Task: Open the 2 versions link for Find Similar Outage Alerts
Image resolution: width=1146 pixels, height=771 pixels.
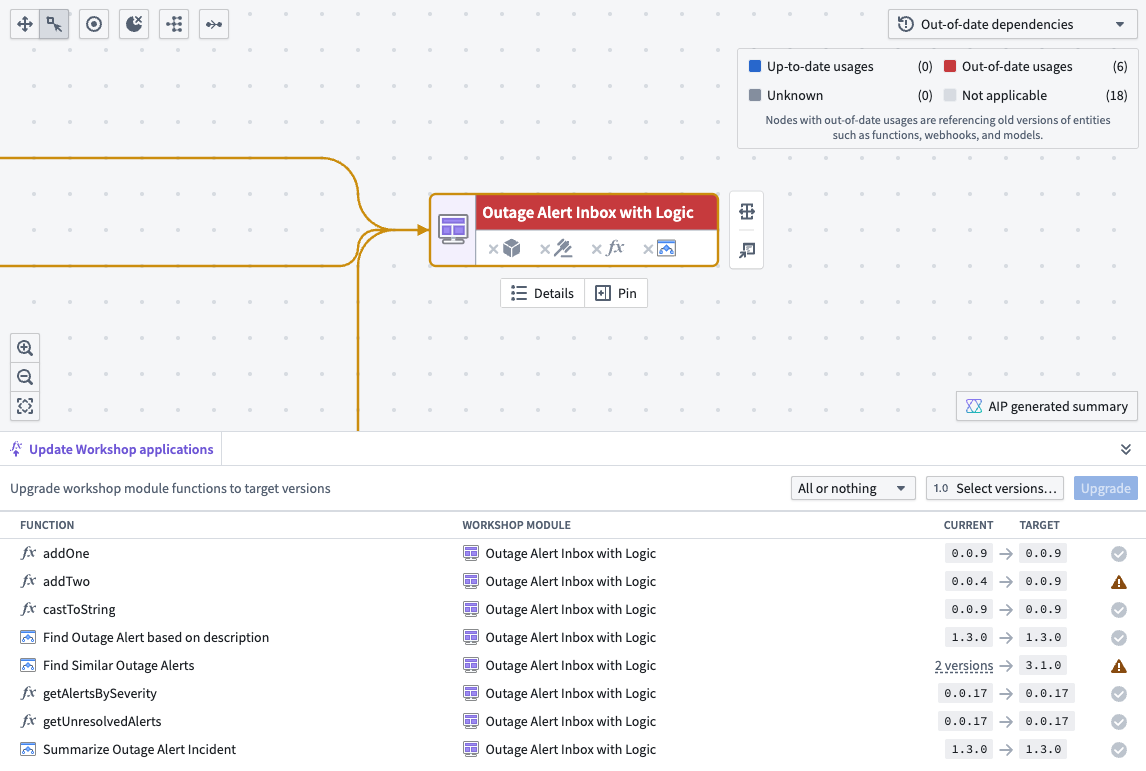Action: click(x=963, y=665)
